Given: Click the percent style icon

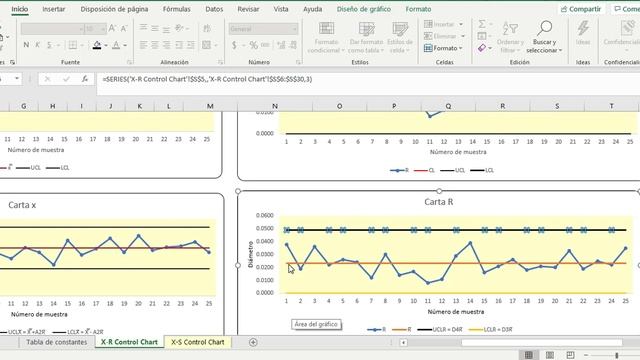Looking at the screenshot, I should (x=253, y=45).
